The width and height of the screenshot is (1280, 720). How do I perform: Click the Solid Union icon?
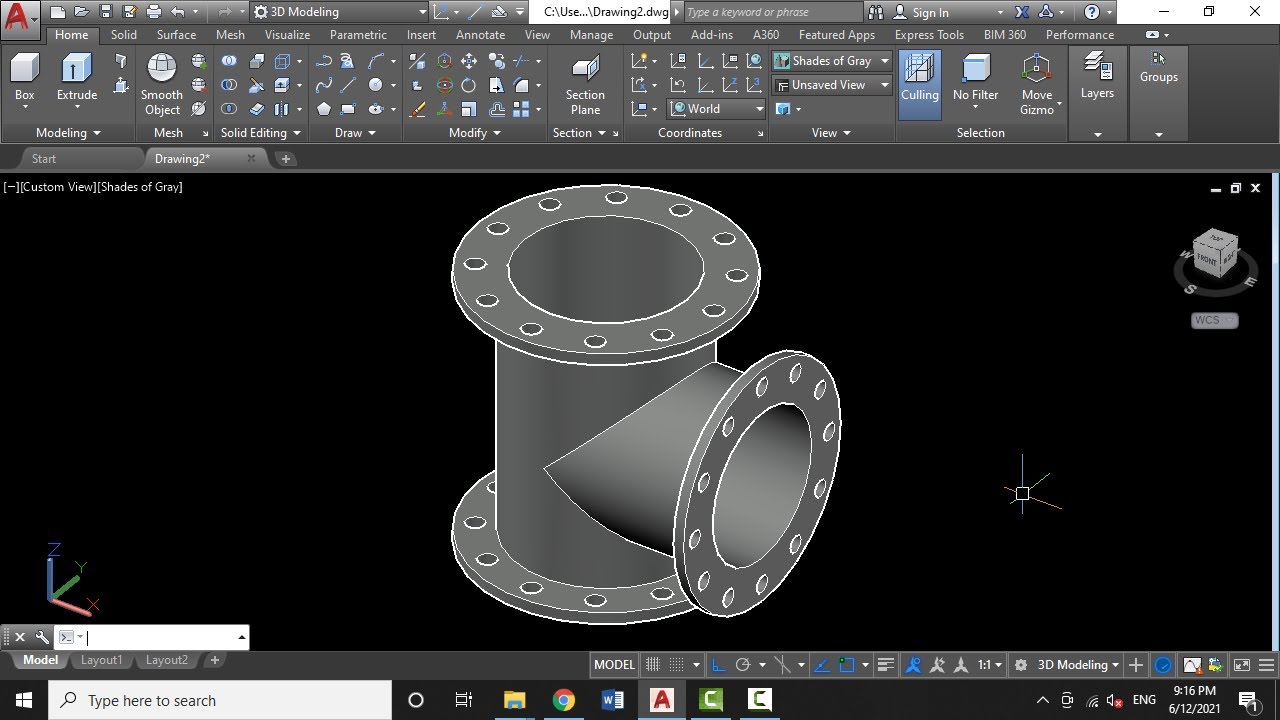(229, 61)
